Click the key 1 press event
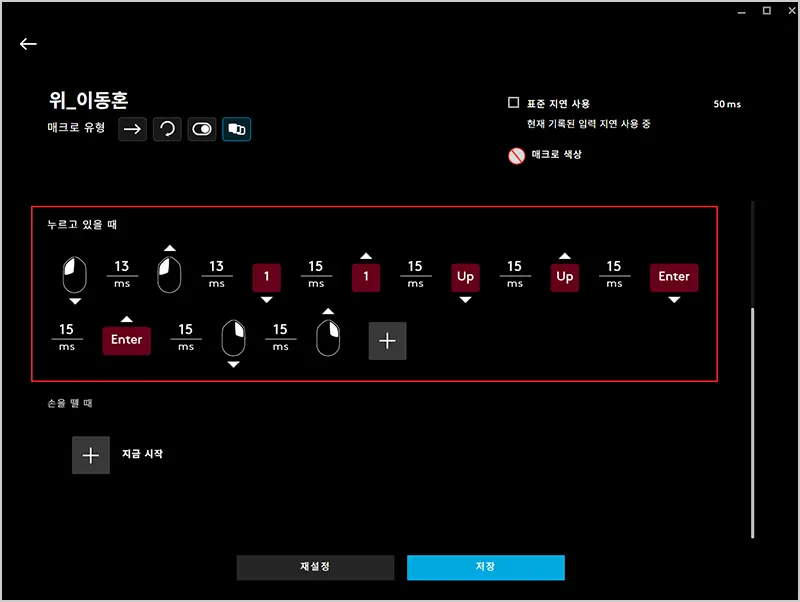The image size is (800, 602). click(266, 277)
